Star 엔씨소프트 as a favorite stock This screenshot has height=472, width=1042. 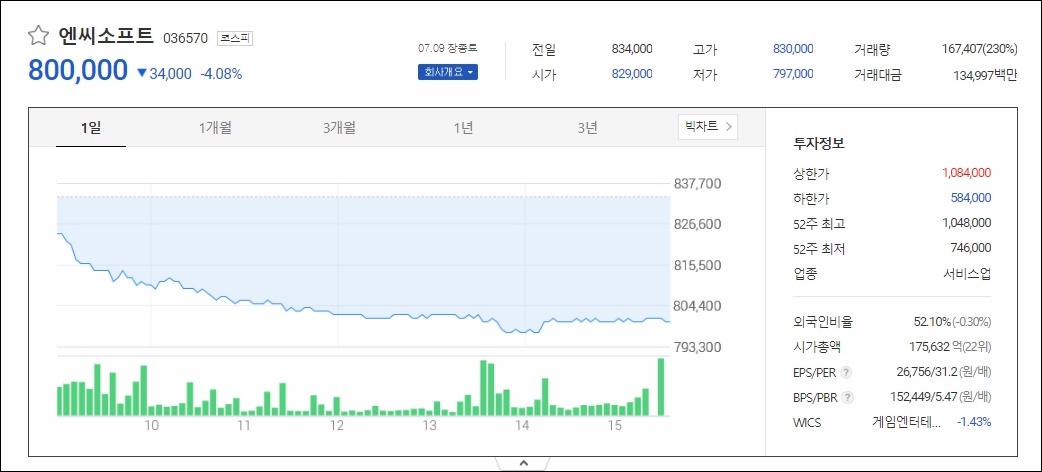pos(39,35)
